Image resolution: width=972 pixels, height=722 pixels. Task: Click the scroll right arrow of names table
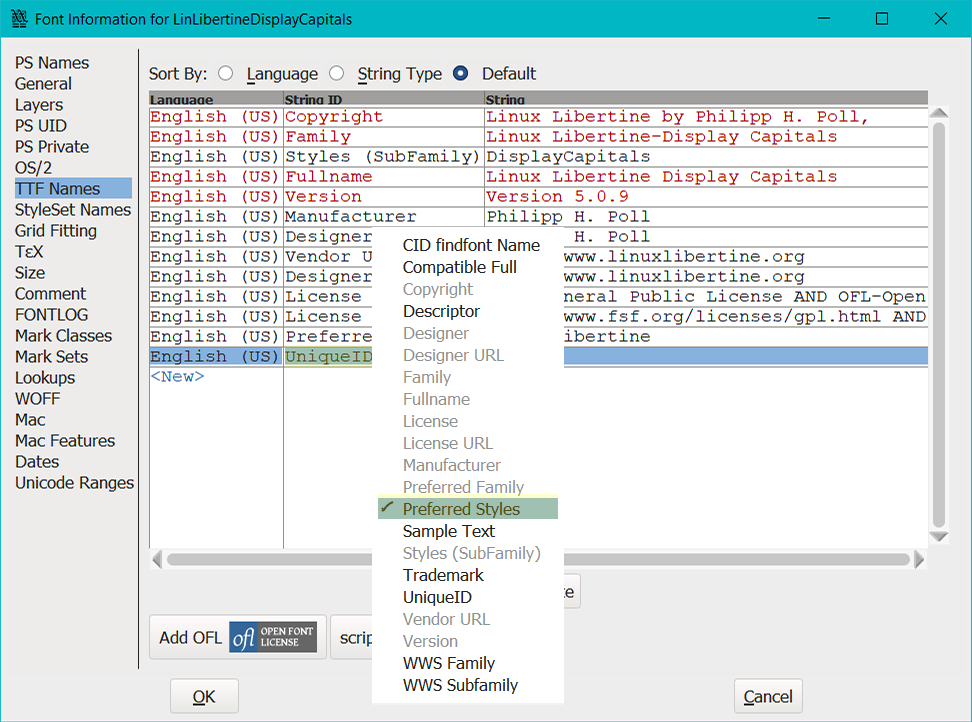(x=919, y=560)
